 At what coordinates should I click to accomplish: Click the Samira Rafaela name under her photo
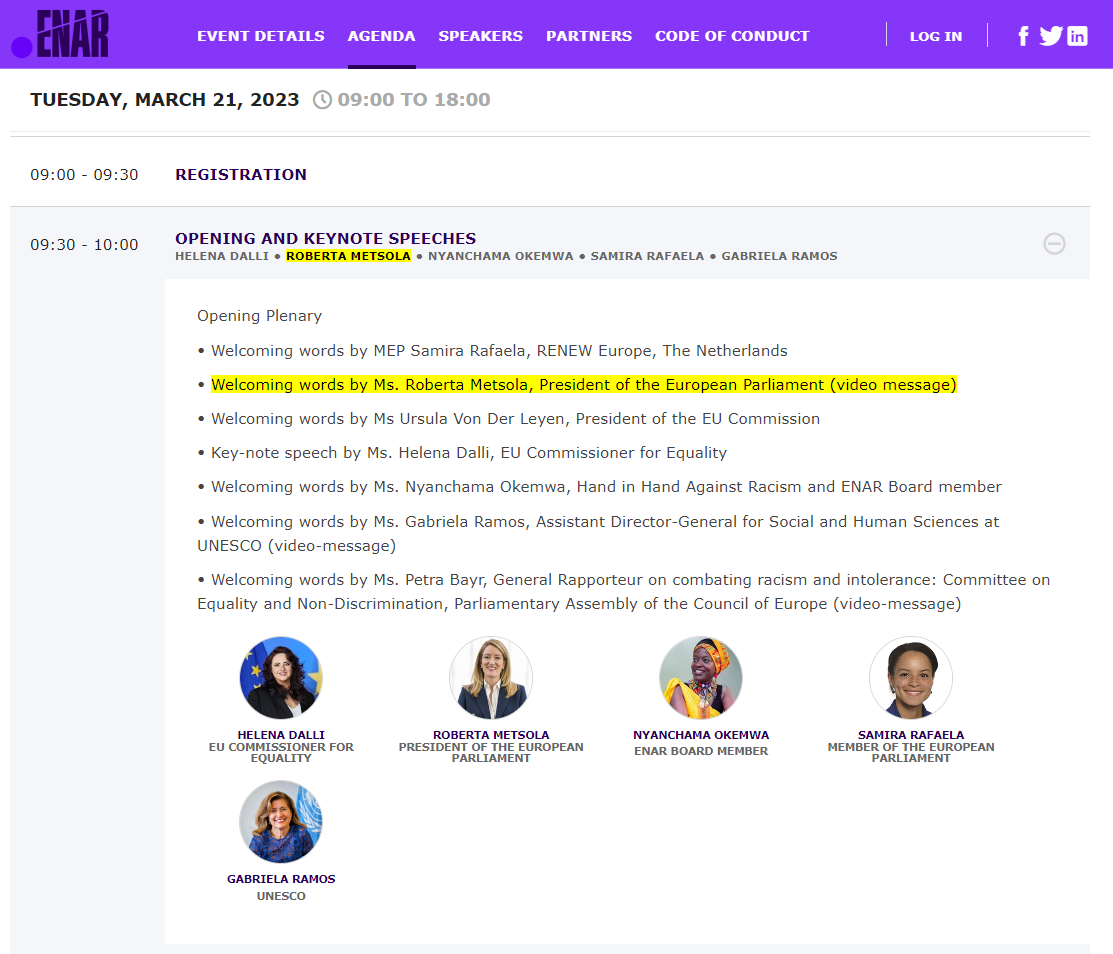coord(911,735)
